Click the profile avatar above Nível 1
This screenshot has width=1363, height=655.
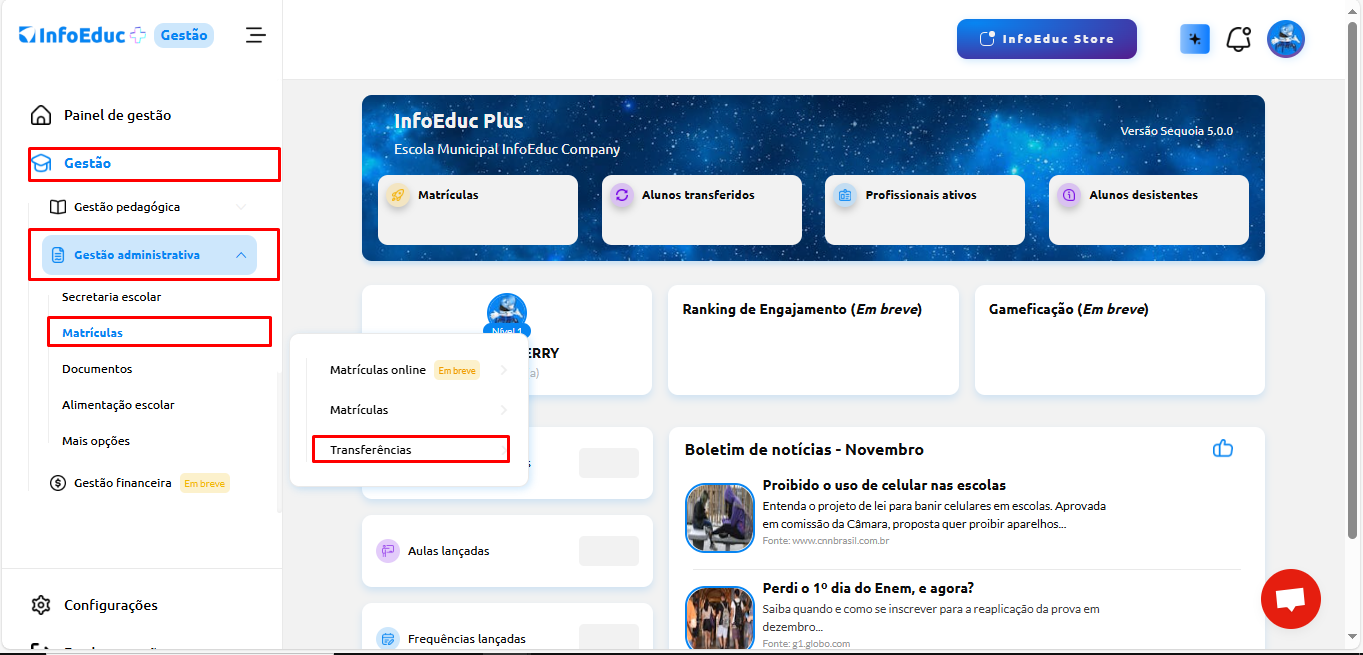pos(507,312)
